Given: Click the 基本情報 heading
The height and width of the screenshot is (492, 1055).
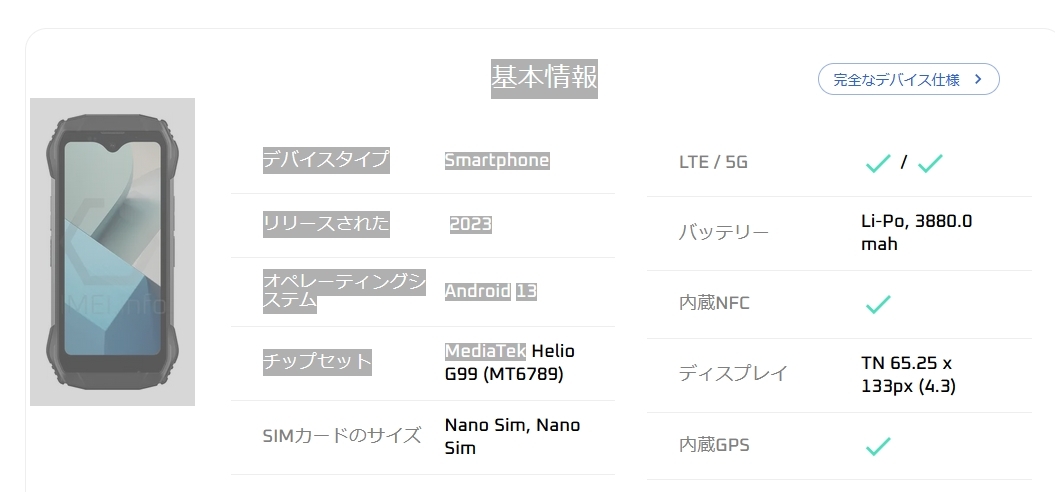Looking at the screenshot, I should 544,78.
